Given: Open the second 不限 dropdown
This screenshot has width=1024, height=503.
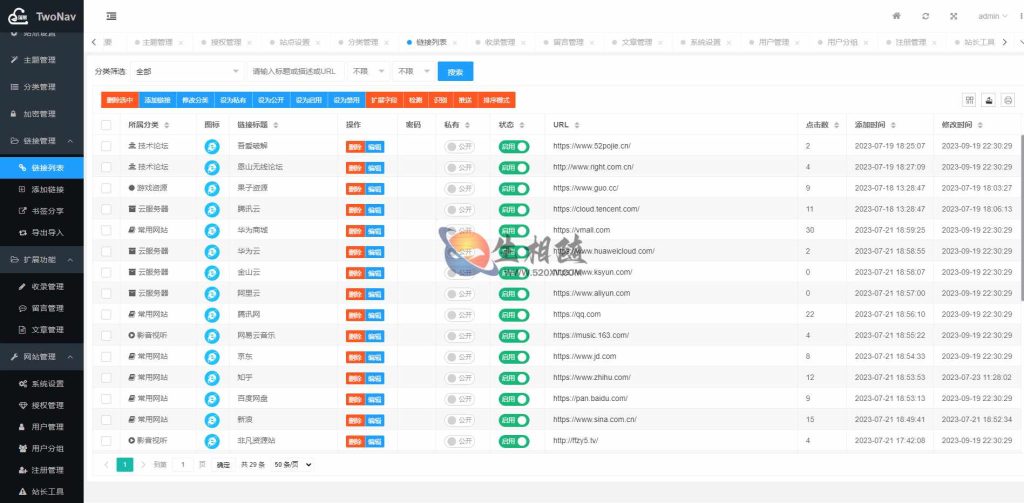Looking at the screenshot, I should (x=413, y=71).
